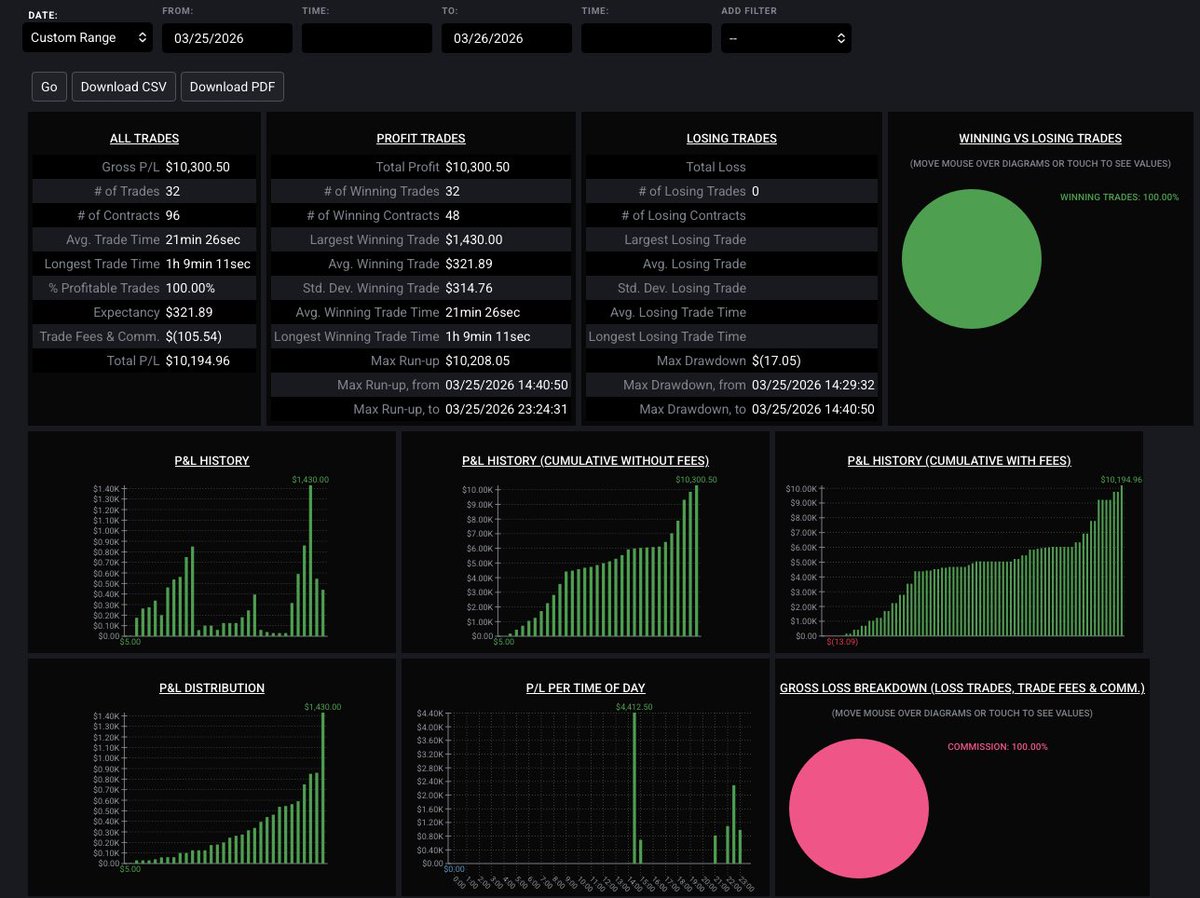
Task: Click the Winning Trades: 100.00% legend label
Action: point(1119,198)
